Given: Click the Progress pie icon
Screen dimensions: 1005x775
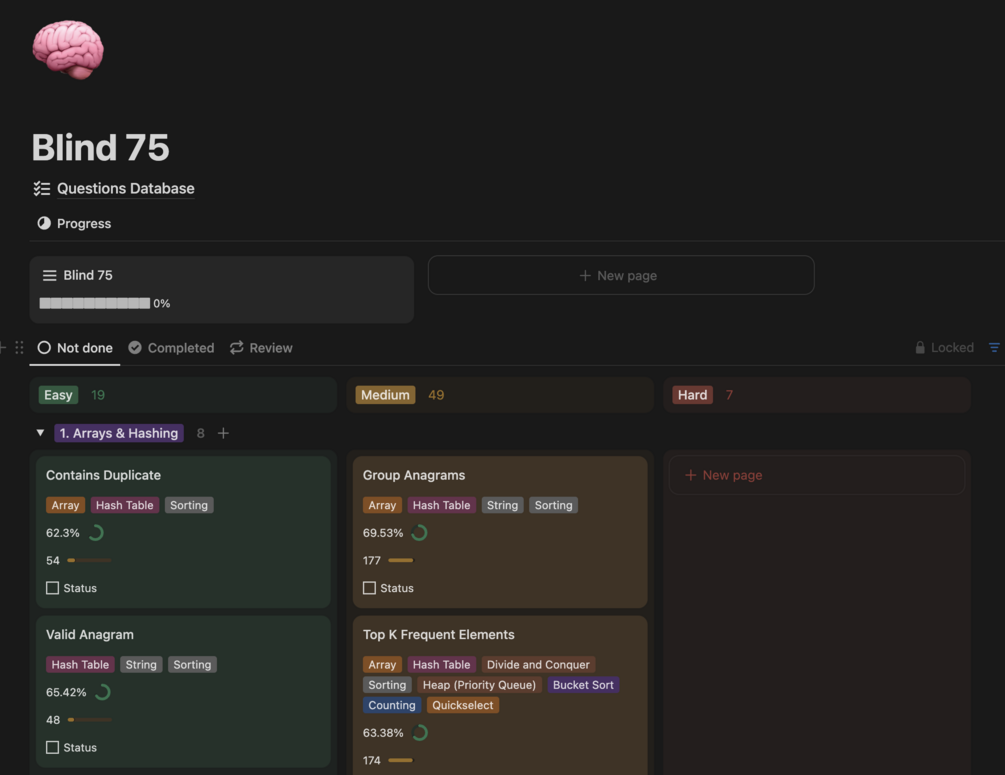Looking at the screenshot, I should click(x=44, y=223).
